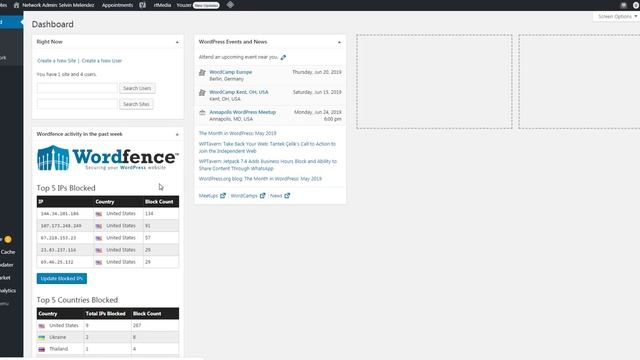This screenshot has height=360, width=640.
Task: Click the Search Sites button
Action: [136, 104]
